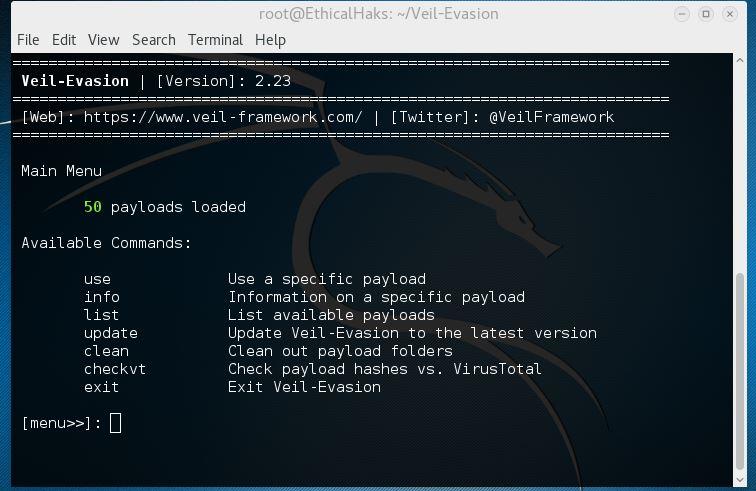
Task: Click the 'use' command text
Action: click(x=97, y=279)
